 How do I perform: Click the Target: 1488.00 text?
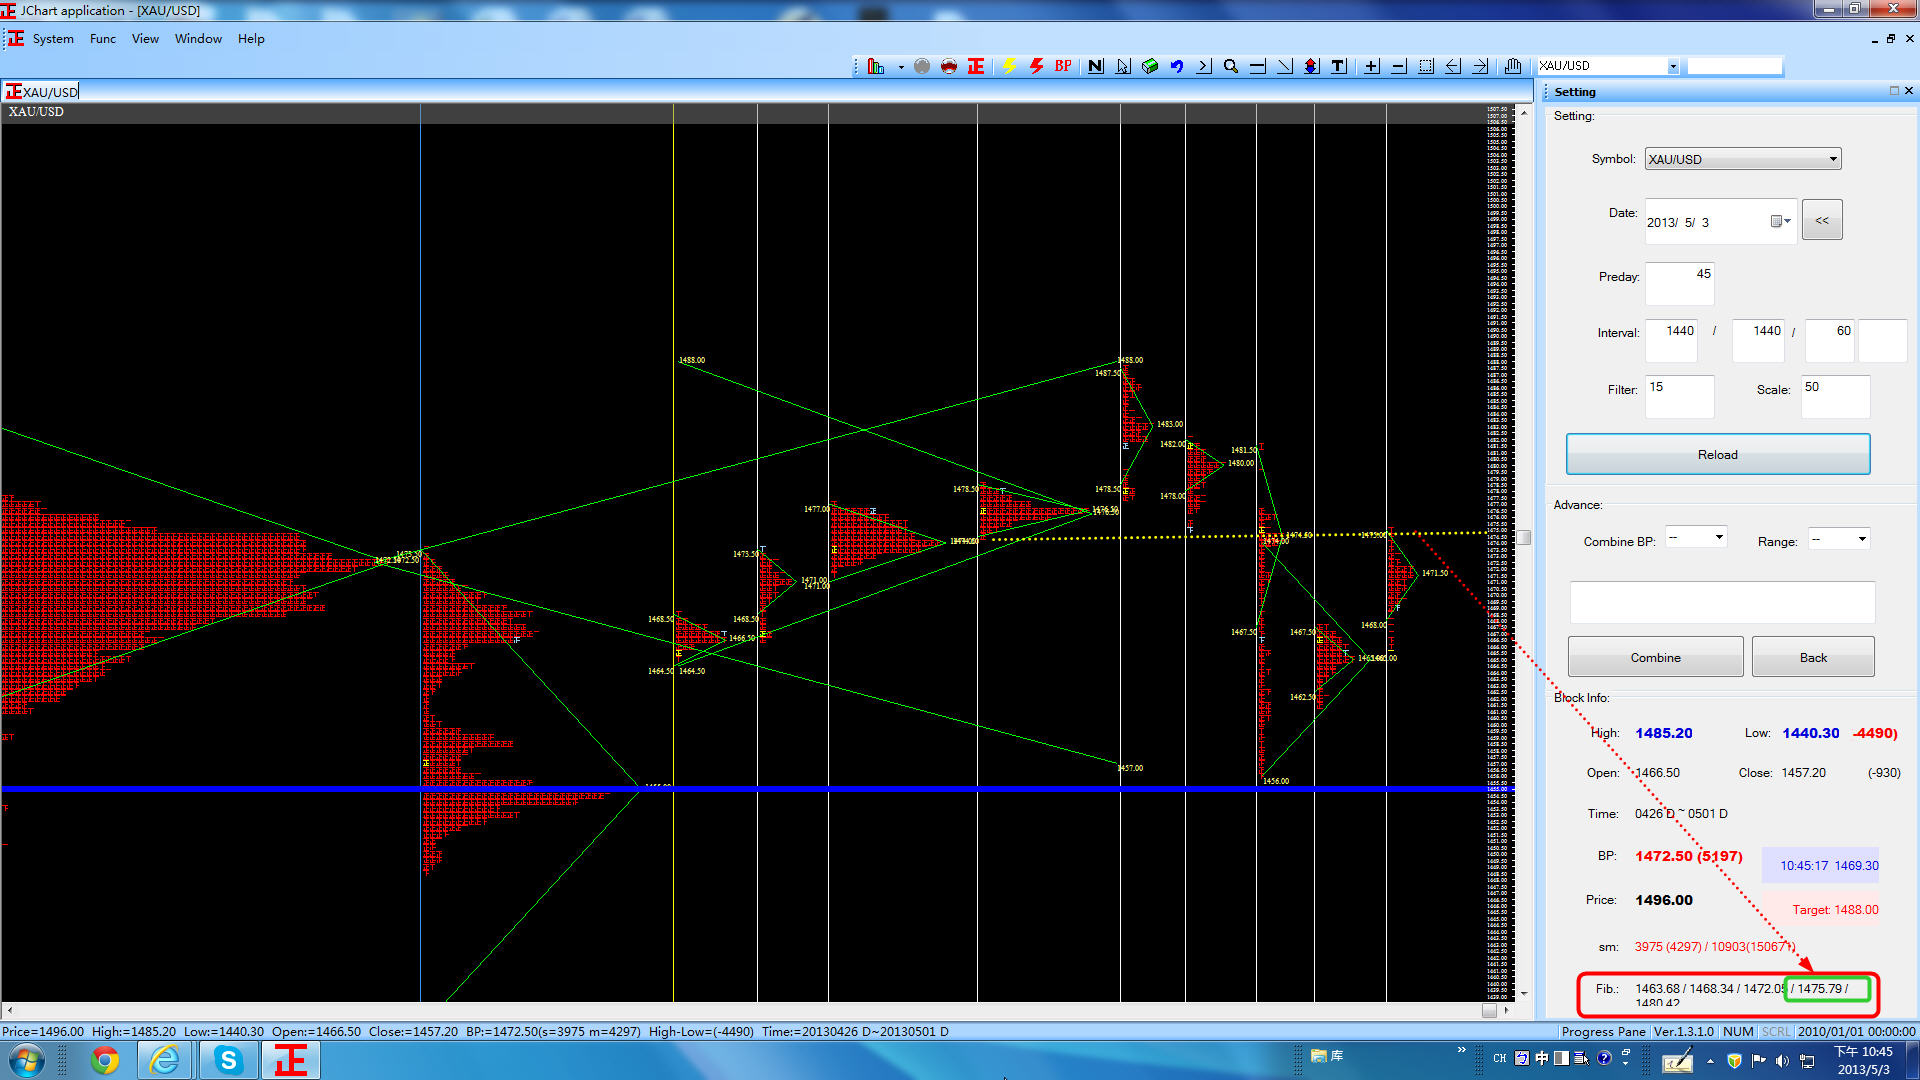click(x=1835, y=910)
